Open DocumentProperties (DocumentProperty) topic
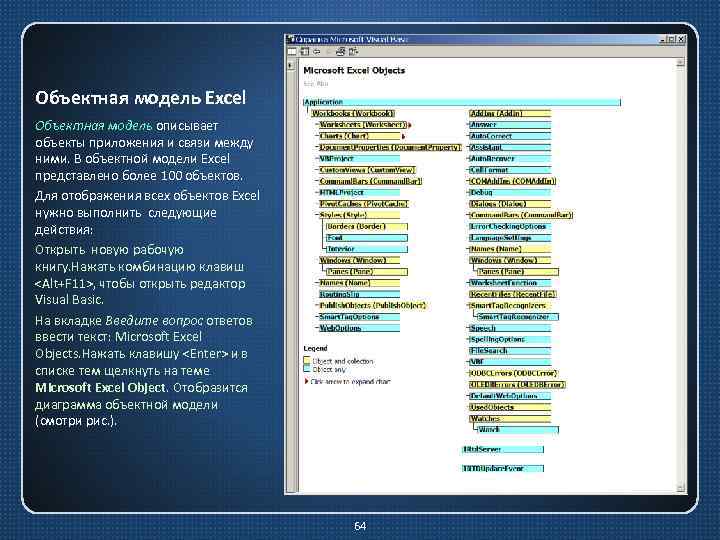The image size is (720, 540). 389,147
